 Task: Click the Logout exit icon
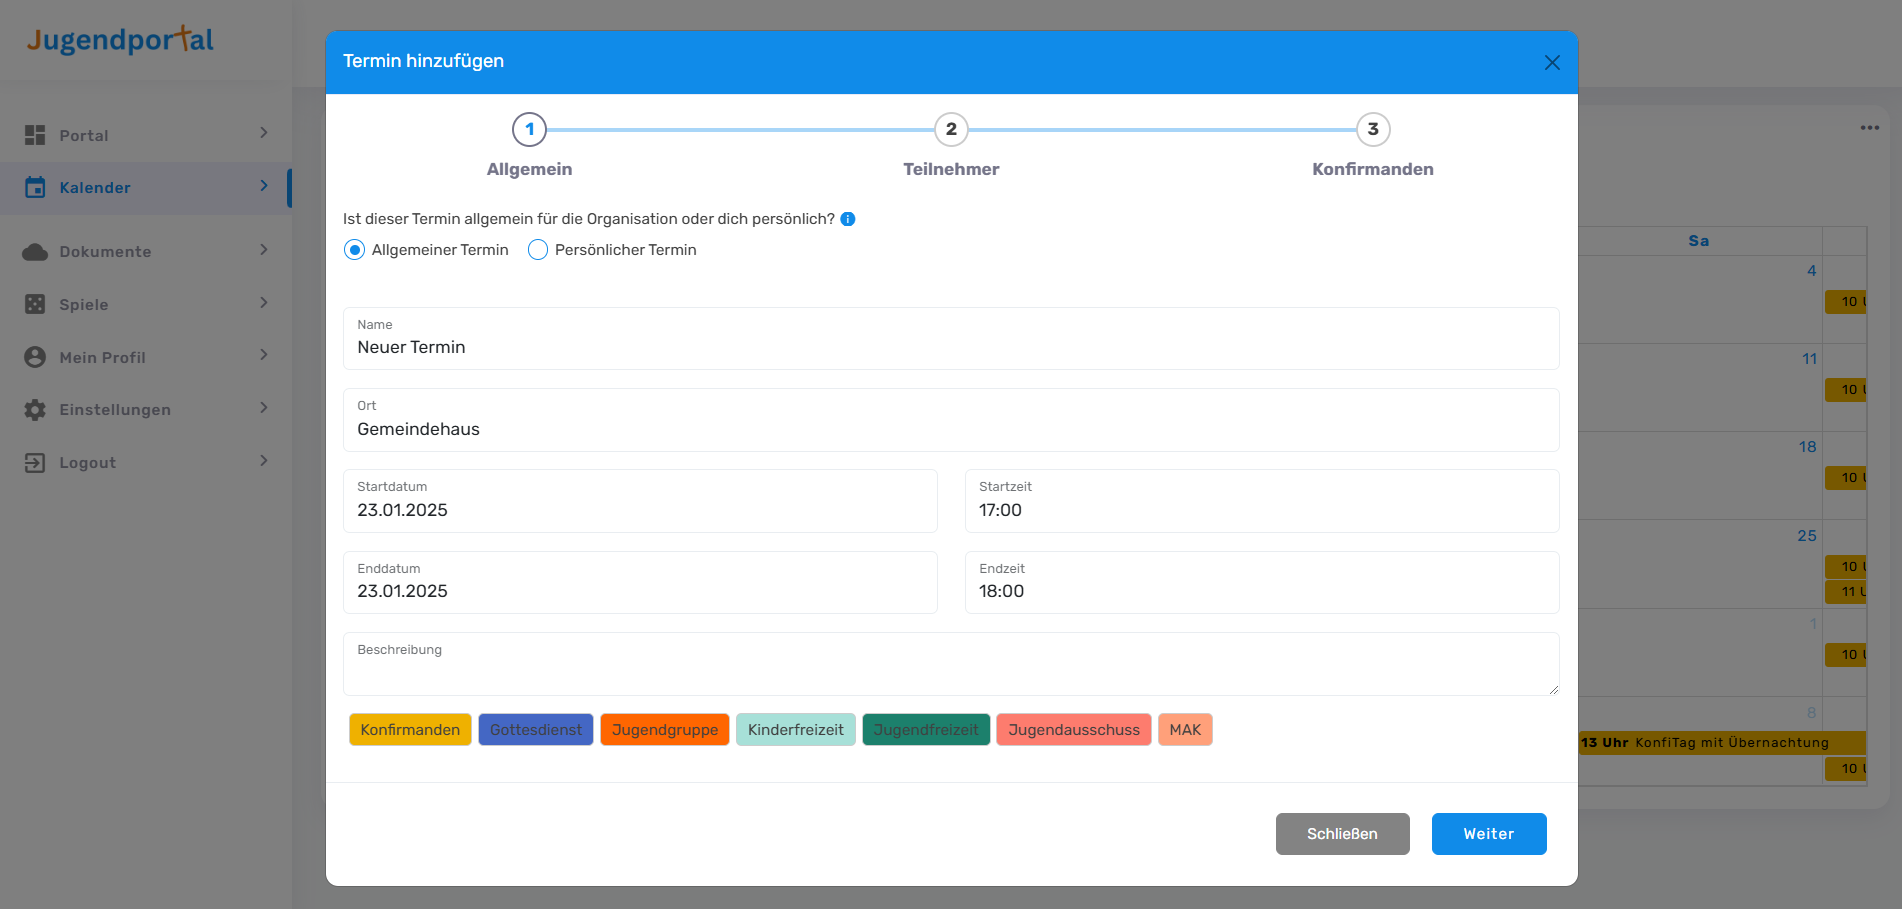(x=35, y=462)
